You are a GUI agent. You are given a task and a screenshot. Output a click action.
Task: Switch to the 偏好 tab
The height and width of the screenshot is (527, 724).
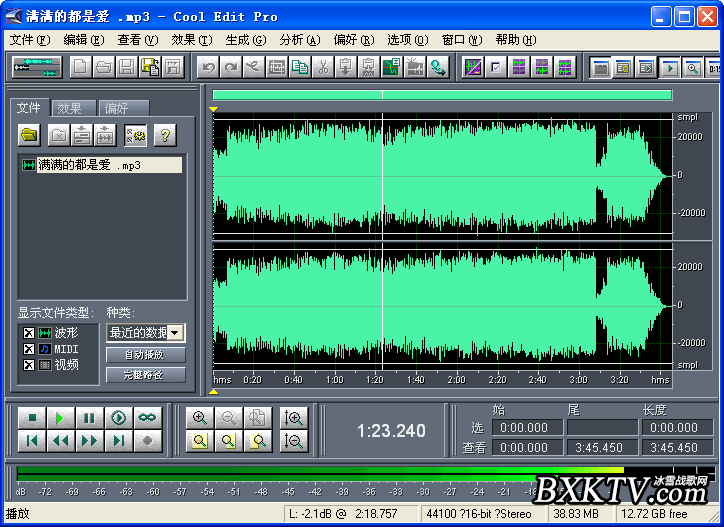[x=122, y=108]
